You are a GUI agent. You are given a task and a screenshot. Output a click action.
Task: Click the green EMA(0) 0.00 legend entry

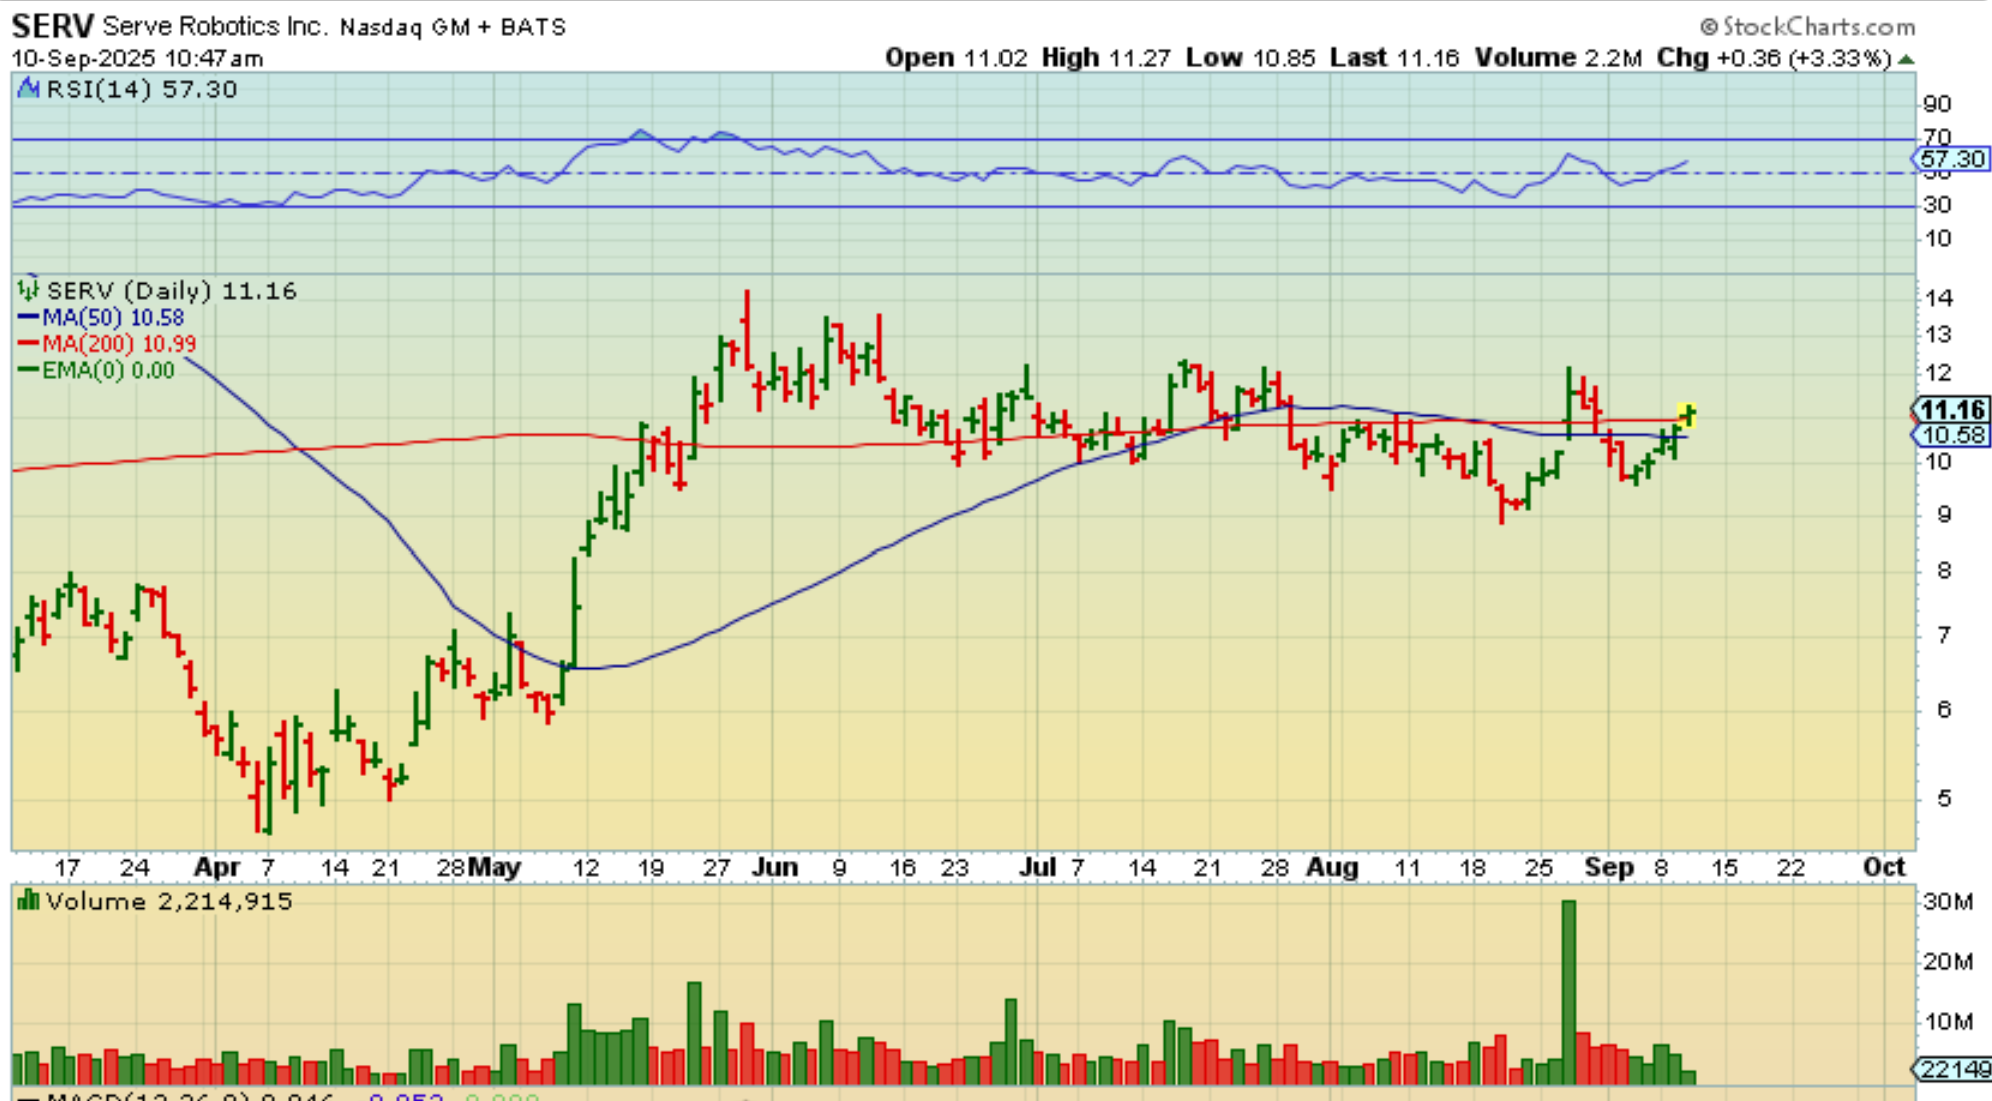click(107, 370)
